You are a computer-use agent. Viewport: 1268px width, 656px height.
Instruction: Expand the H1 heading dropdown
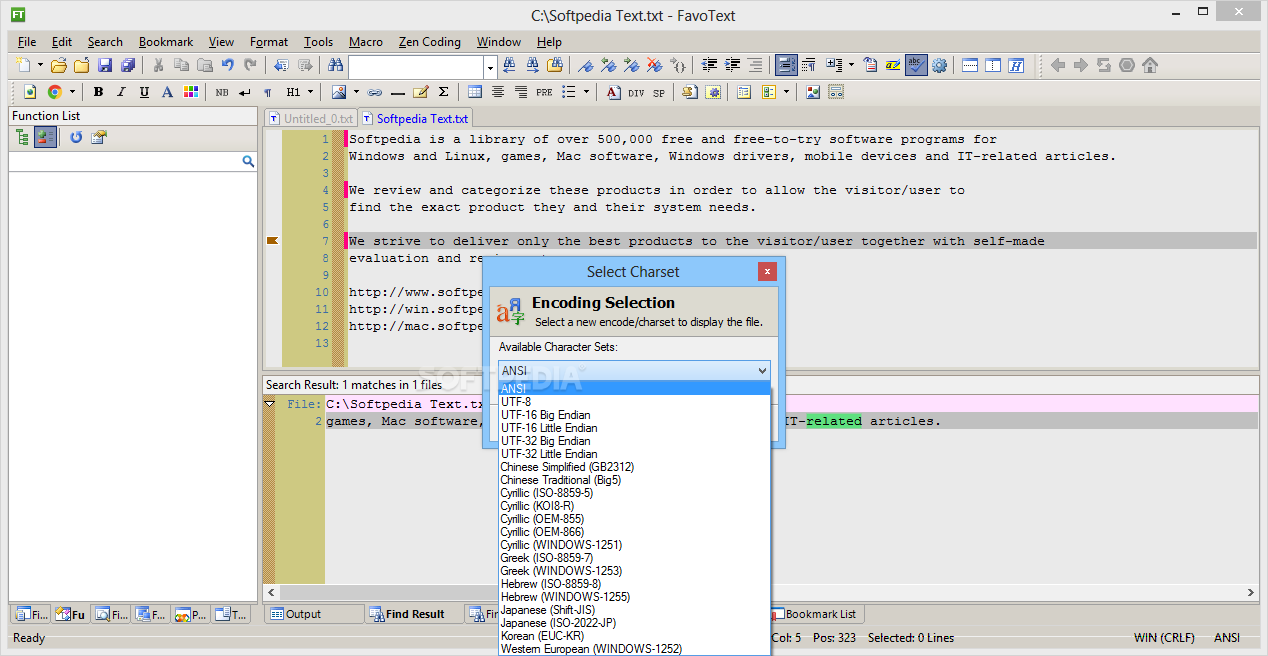pos(310,92)
